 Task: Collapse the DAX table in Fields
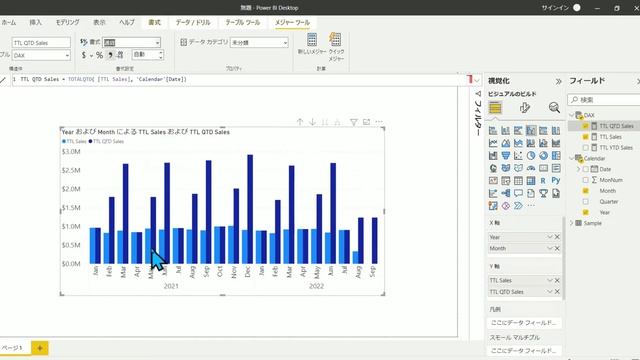[572, 115]
